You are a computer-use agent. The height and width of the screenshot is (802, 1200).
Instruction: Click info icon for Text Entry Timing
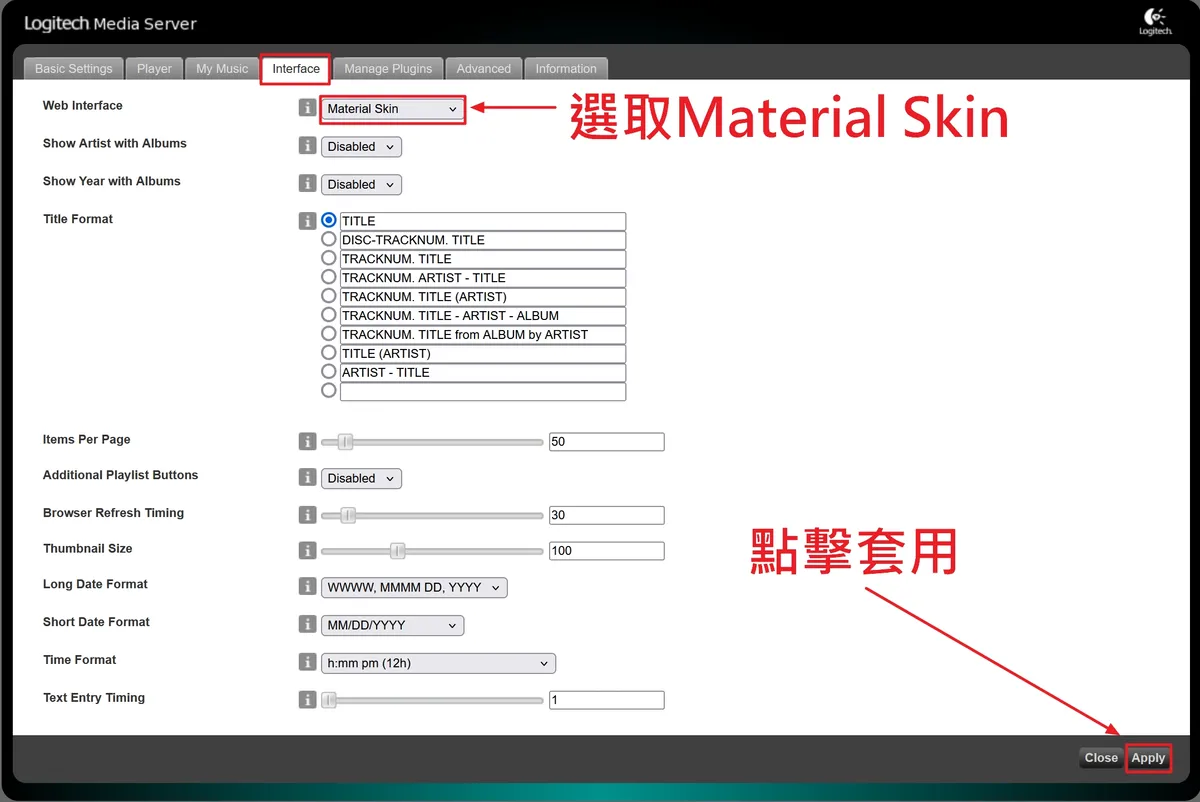(x=307, y=700)
